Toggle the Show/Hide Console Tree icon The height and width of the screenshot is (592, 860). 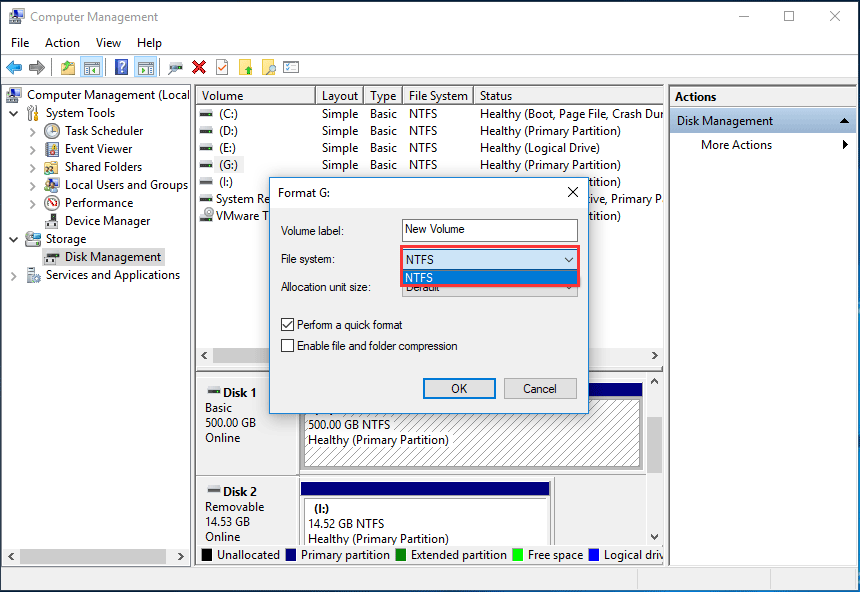pyautogui.click(x=92, y=67)
